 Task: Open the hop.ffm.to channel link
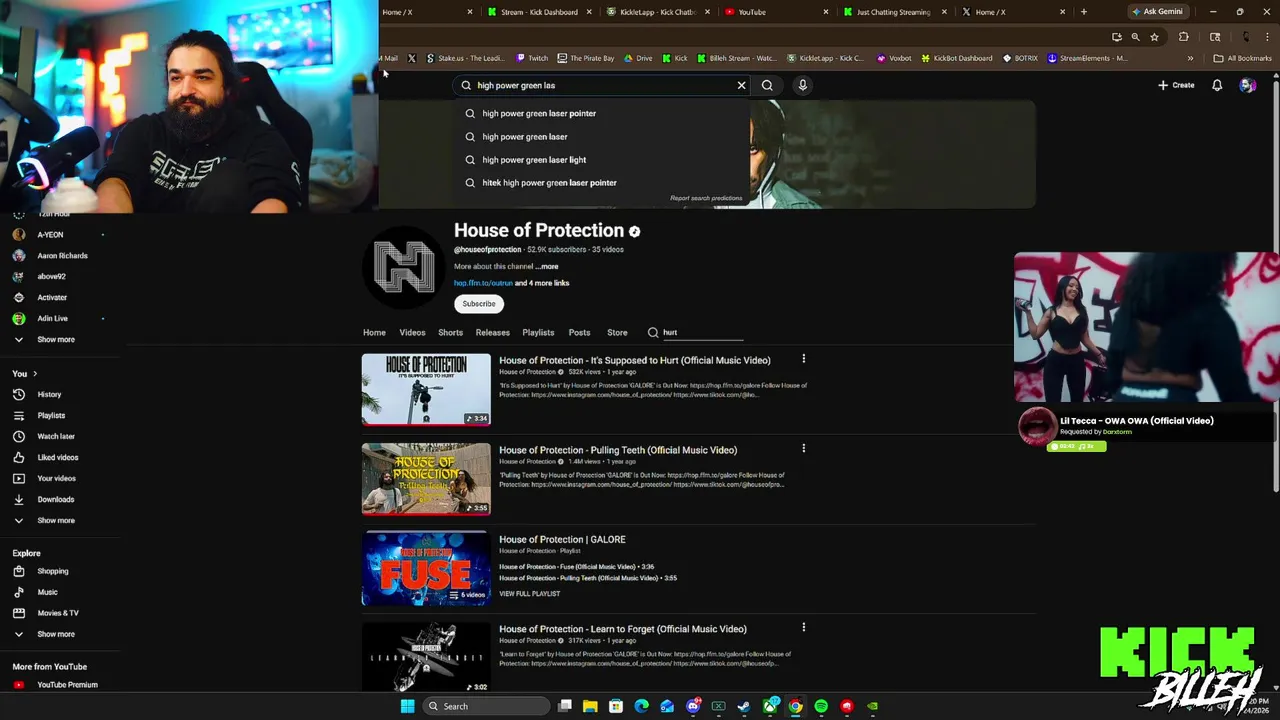tap(483, 283)
